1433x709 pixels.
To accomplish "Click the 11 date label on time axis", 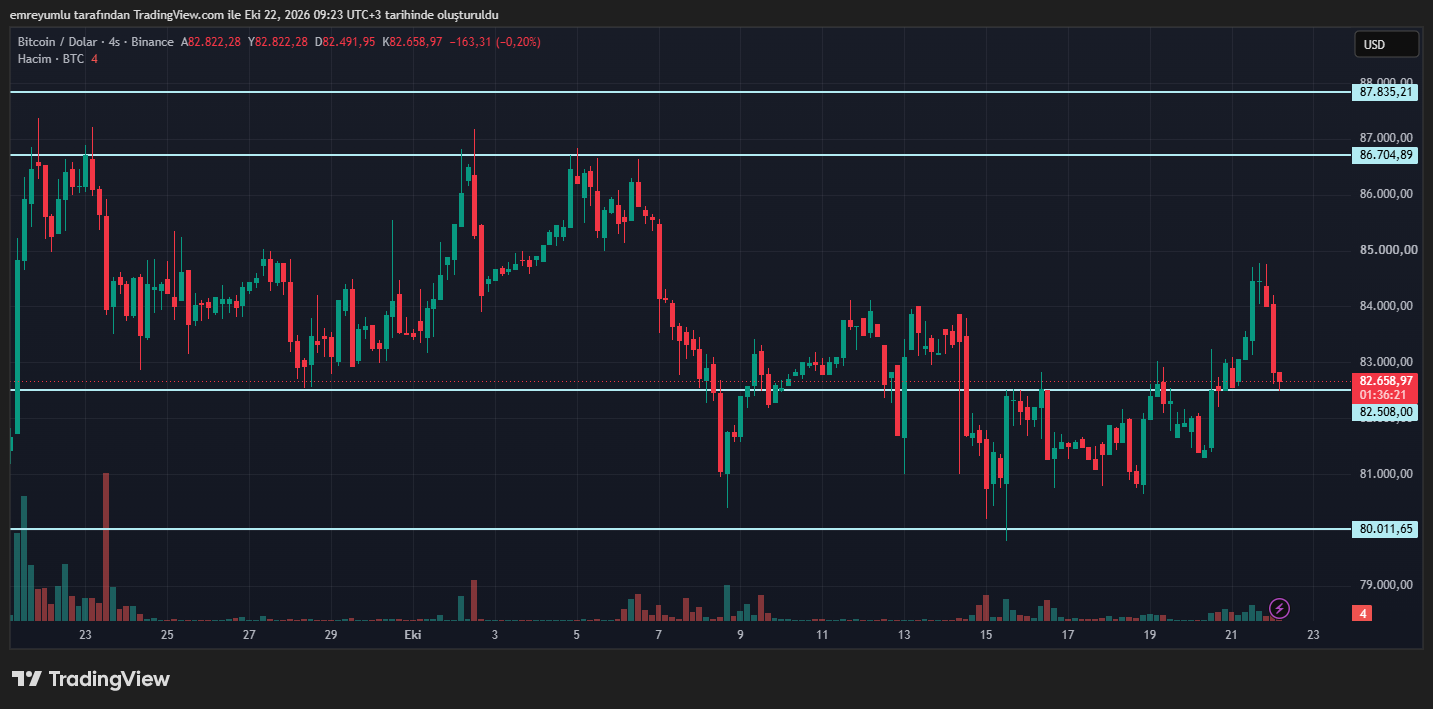I will coord(822,635).
